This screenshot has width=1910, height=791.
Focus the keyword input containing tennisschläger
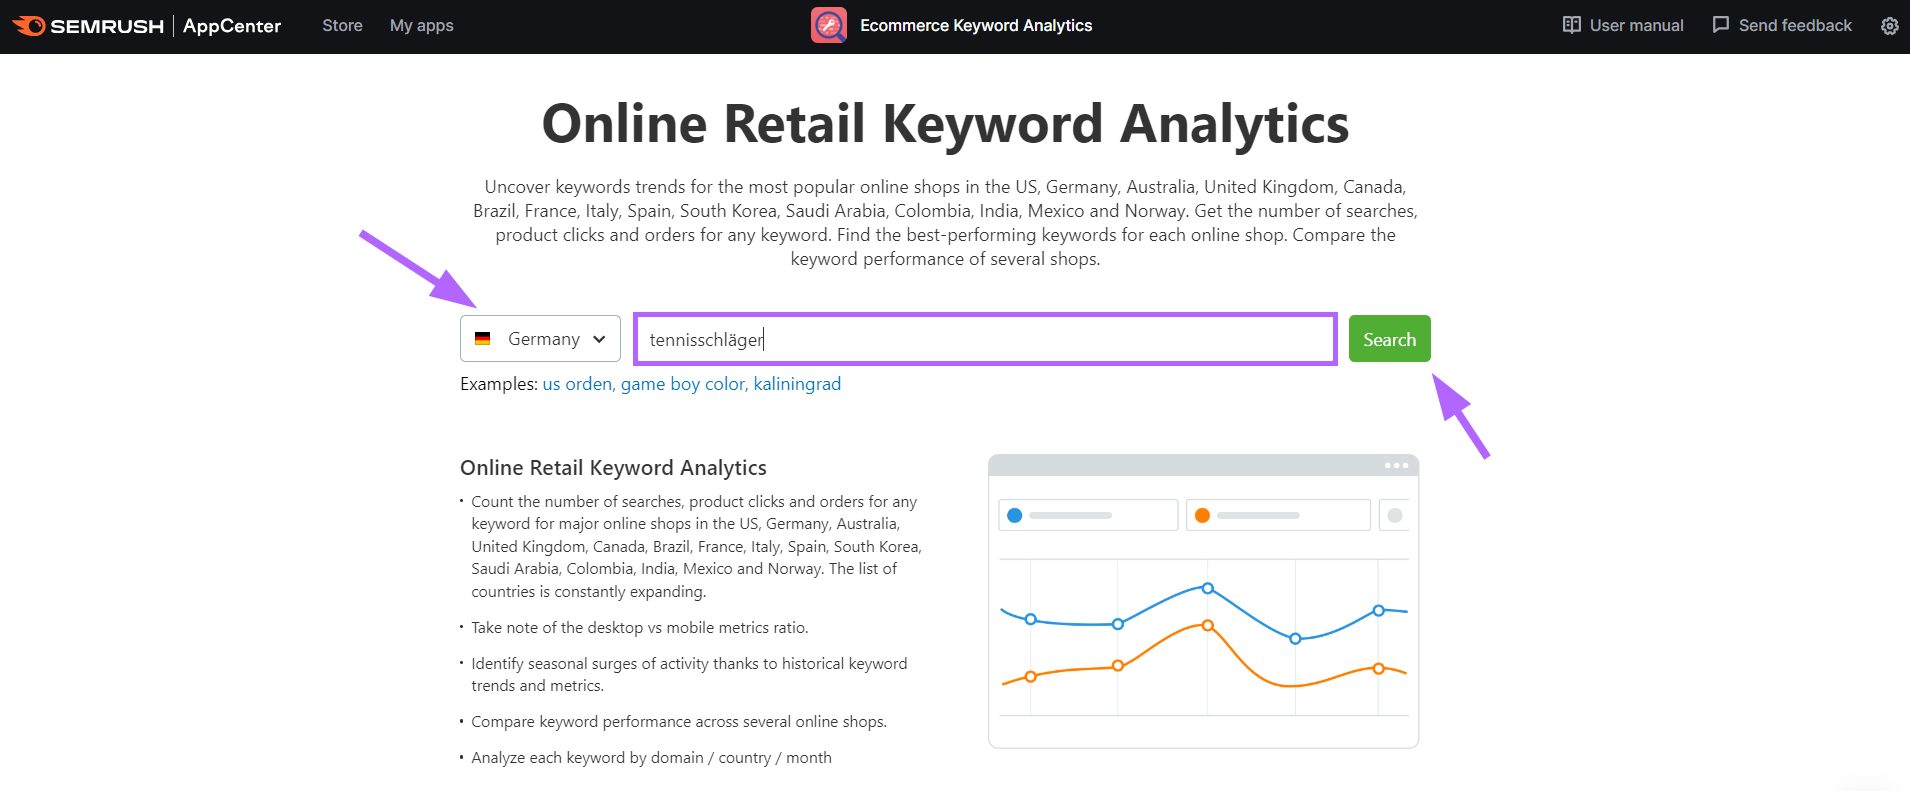click(985, 339)
